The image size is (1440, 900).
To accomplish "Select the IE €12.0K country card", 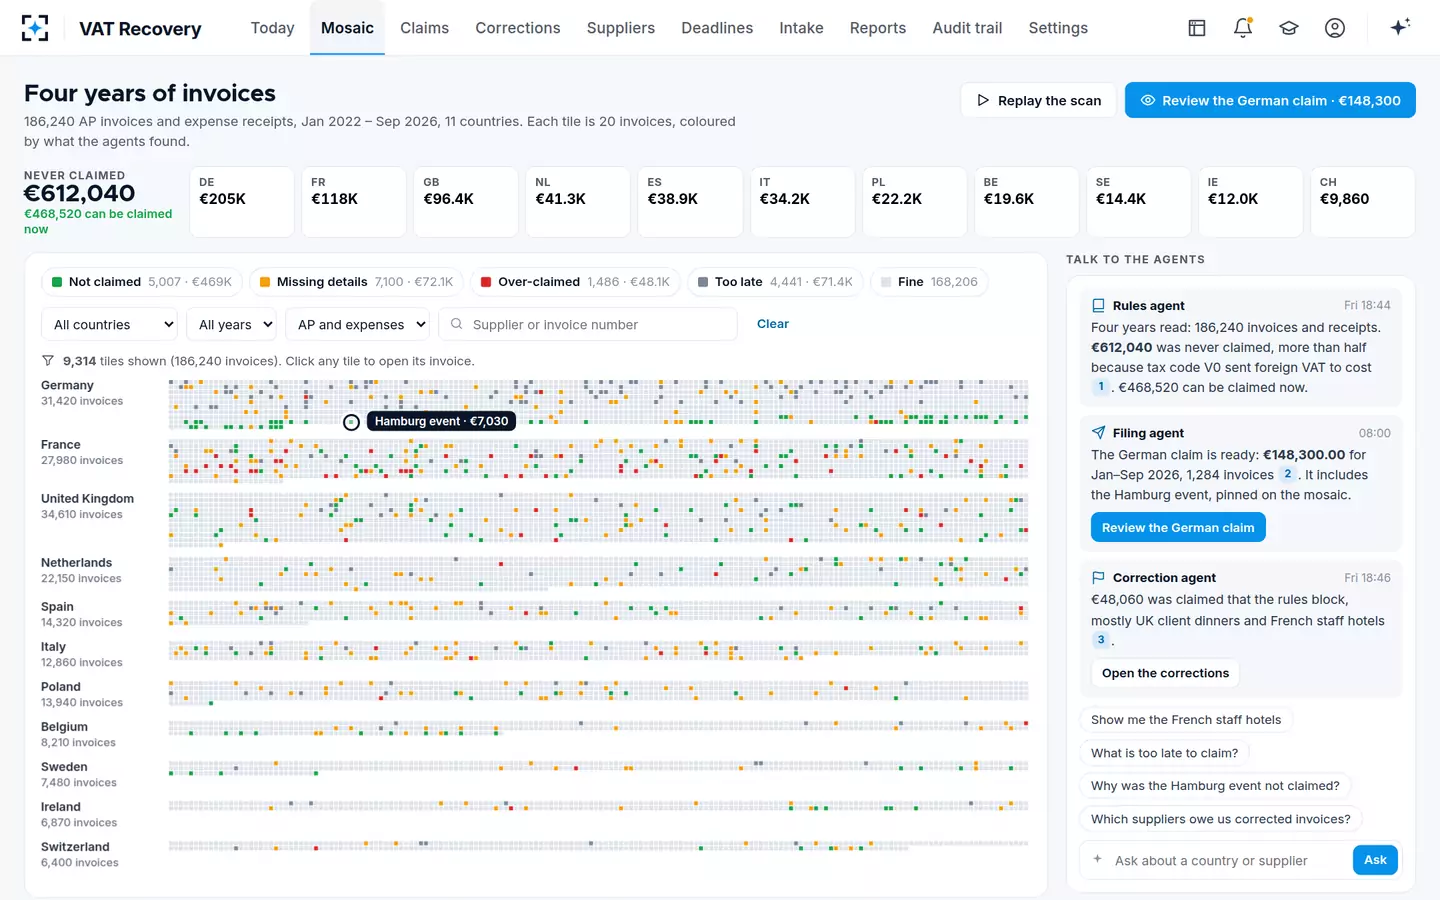I will tap(1249, 202).
